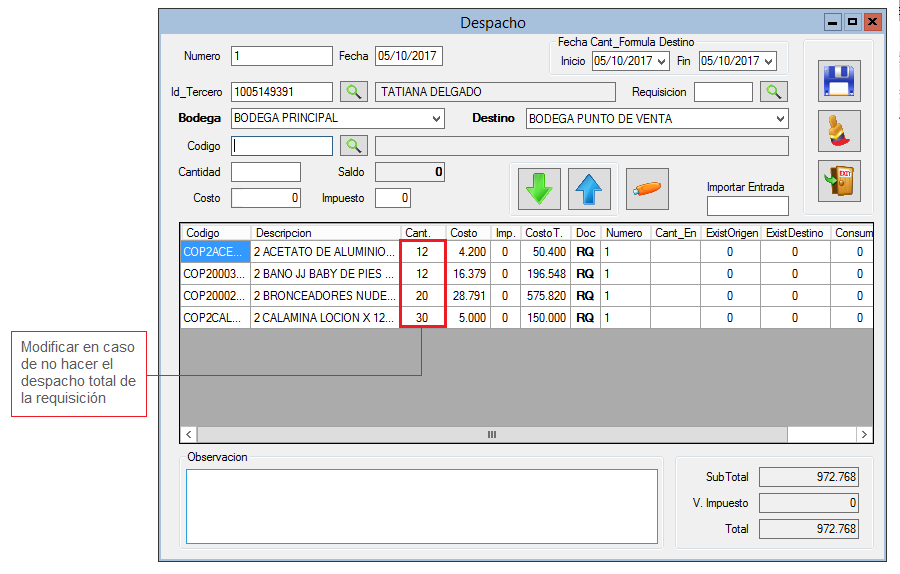This screenshot has width=900, height=574.
Task: Click the Cant. cell showing 30
Action: coord(422,317)
